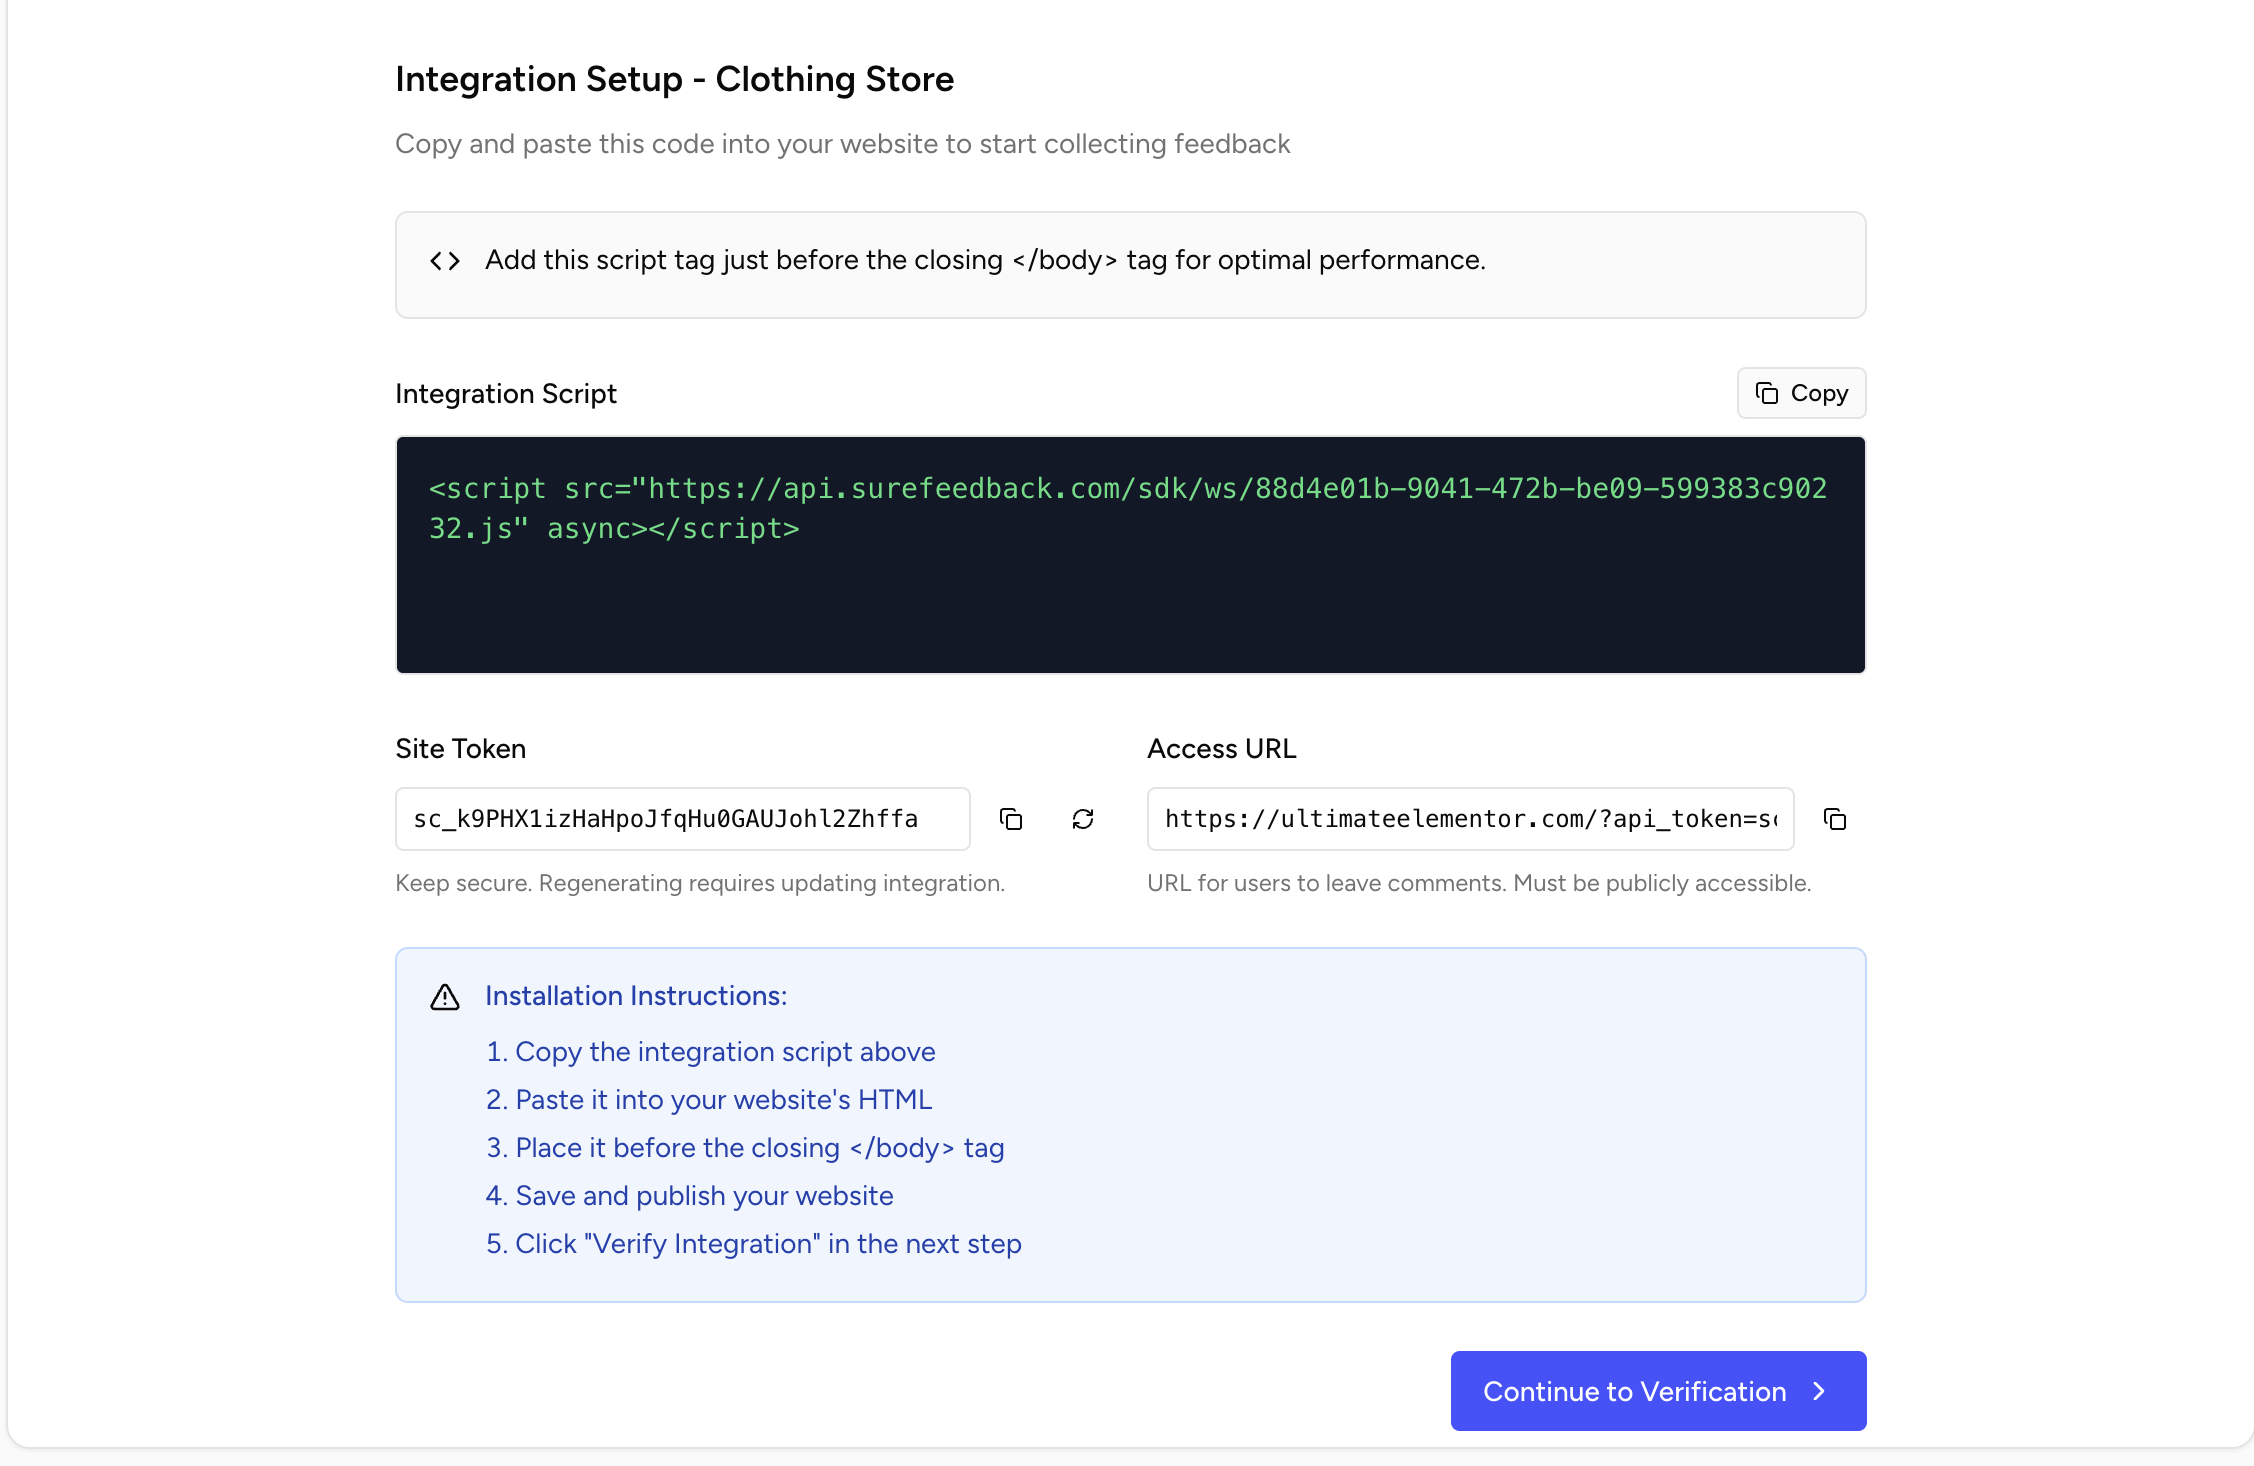Copy the integration script with Copy button
This screenshot has height=1466, width=2254.
click(1801, 393)
